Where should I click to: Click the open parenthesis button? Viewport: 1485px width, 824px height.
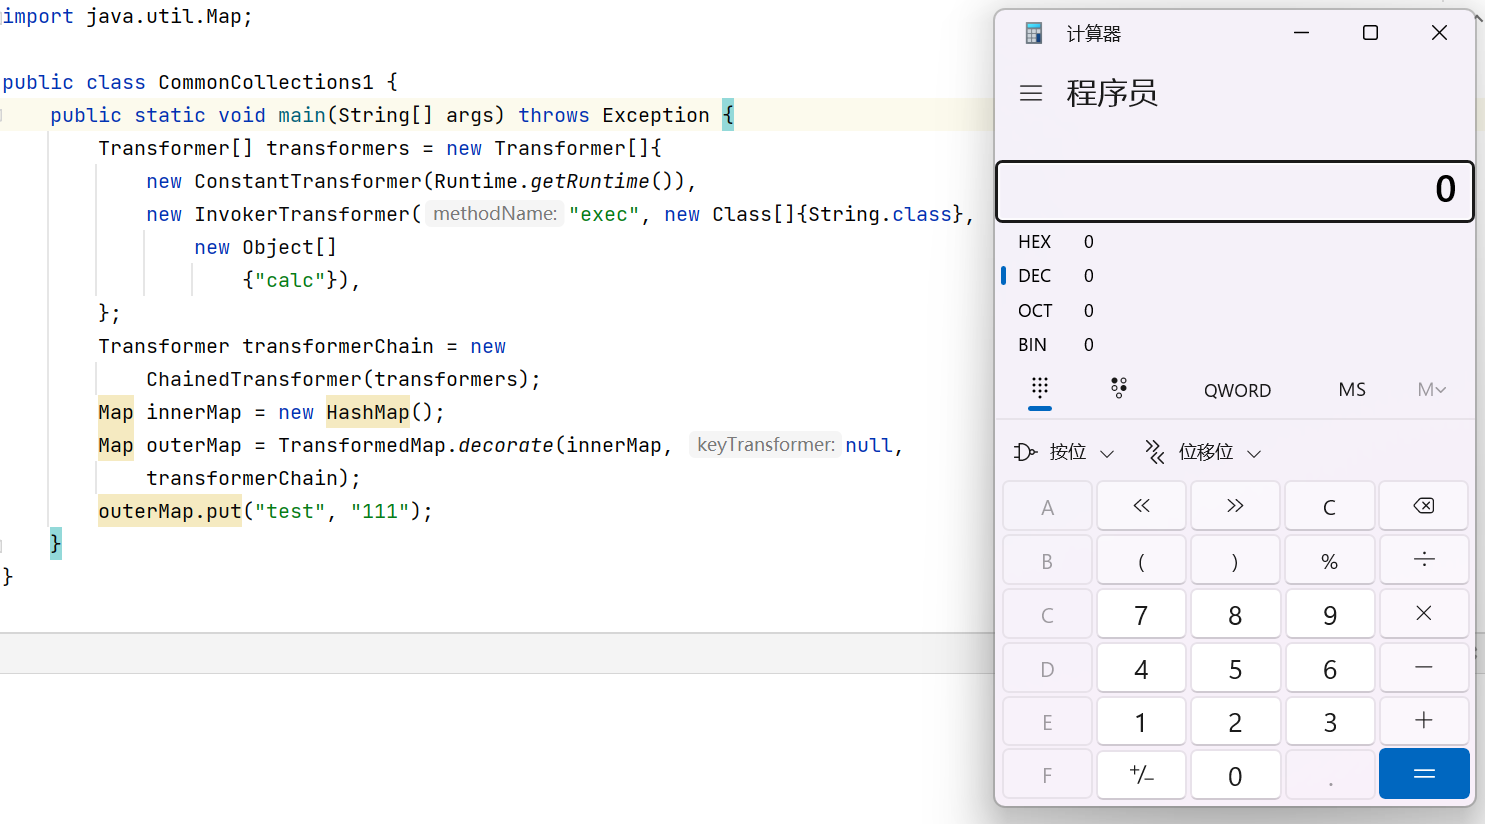(1141, 560)
